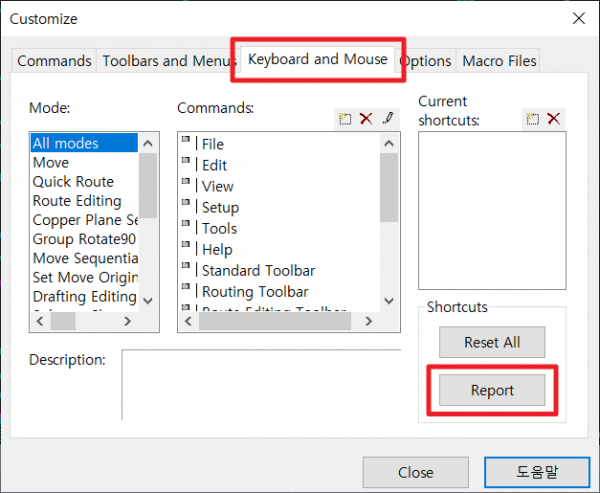Image resolution: width=600 pixels, height=493 pixels.
Task: Click the Commands list scroll-up arrow
Action: click(389, 142)
